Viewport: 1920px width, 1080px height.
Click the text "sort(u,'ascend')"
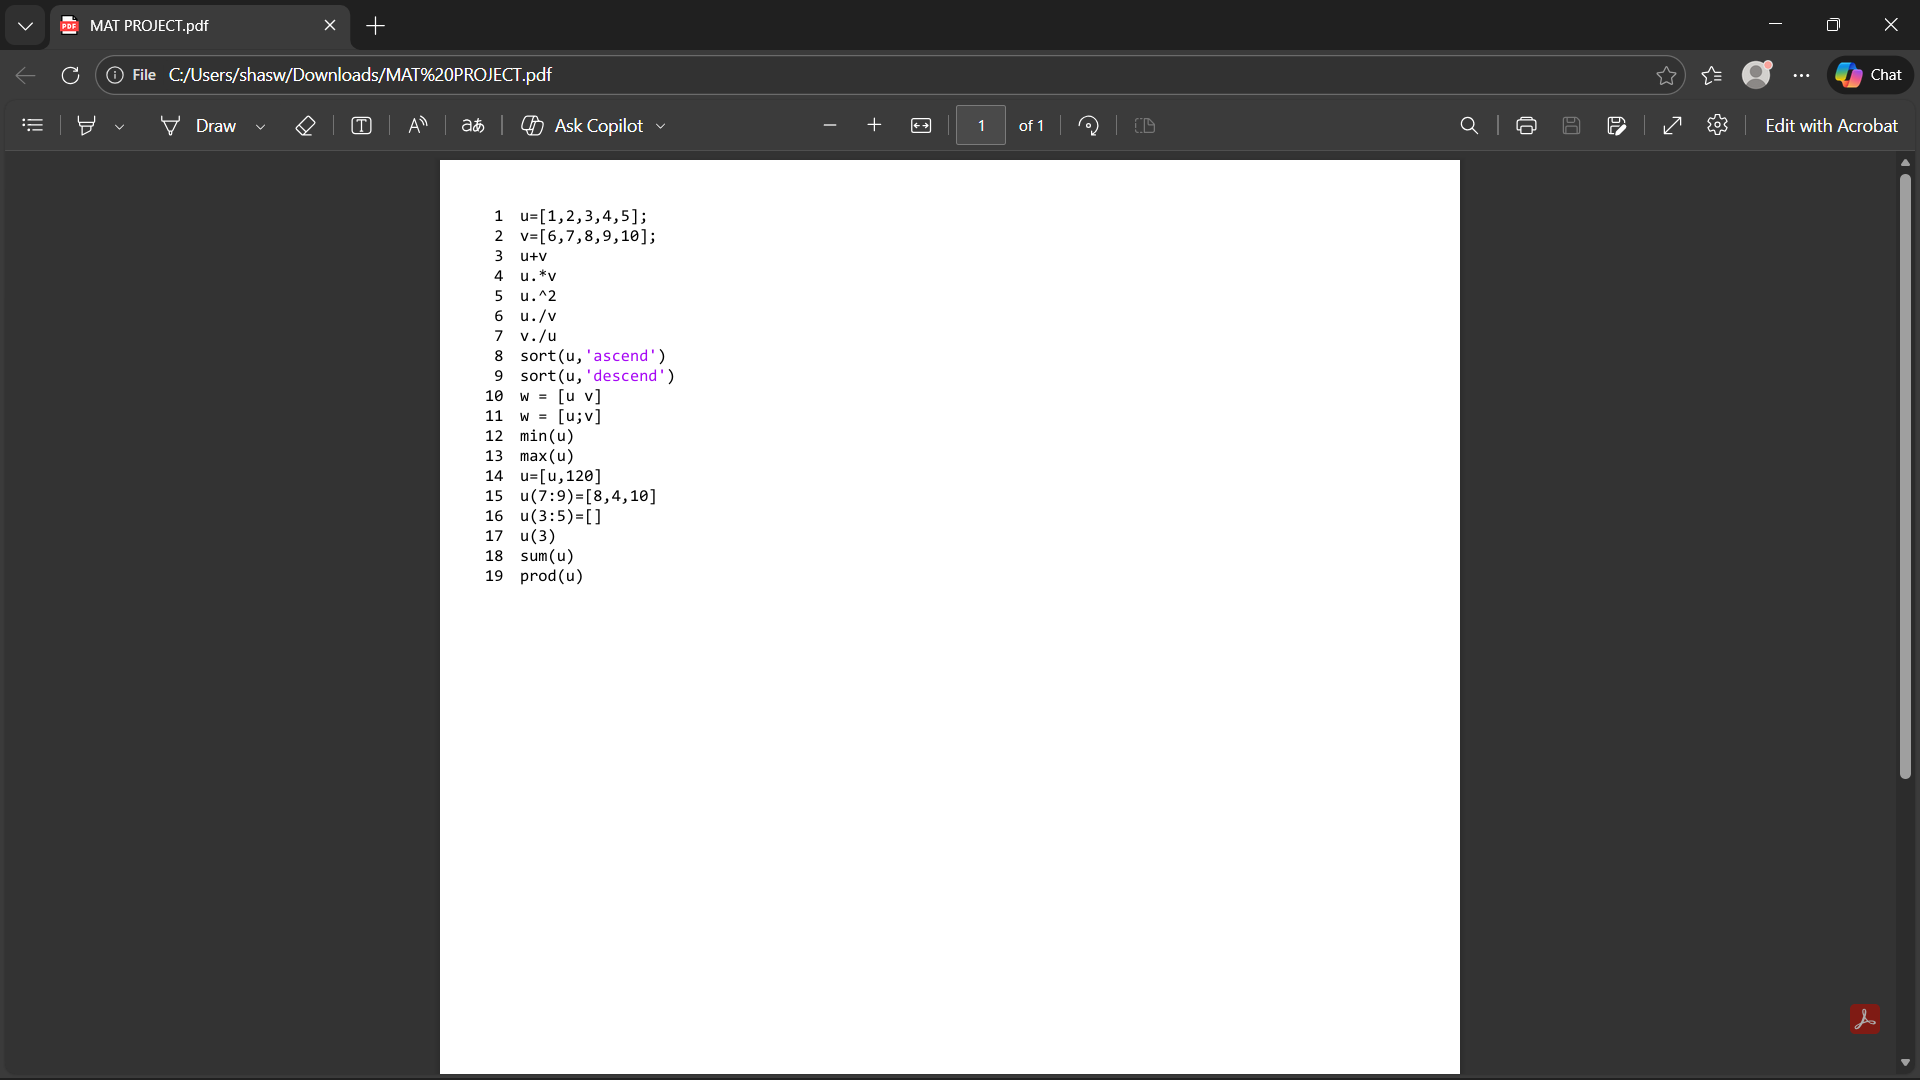click(592, 356)
